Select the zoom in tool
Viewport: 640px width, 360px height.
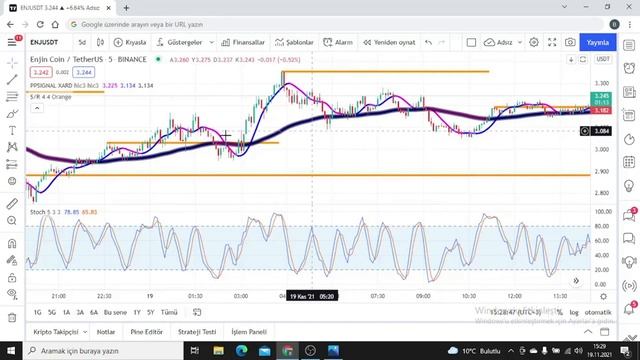[12, 221]
